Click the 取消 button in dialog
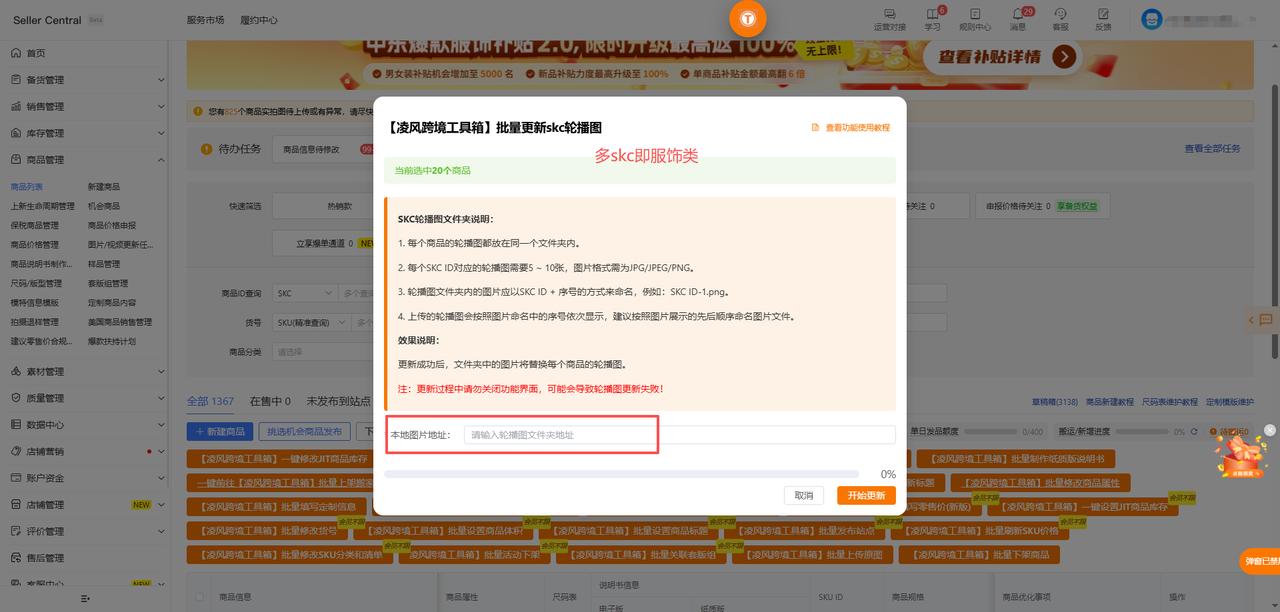 point(804,495)
